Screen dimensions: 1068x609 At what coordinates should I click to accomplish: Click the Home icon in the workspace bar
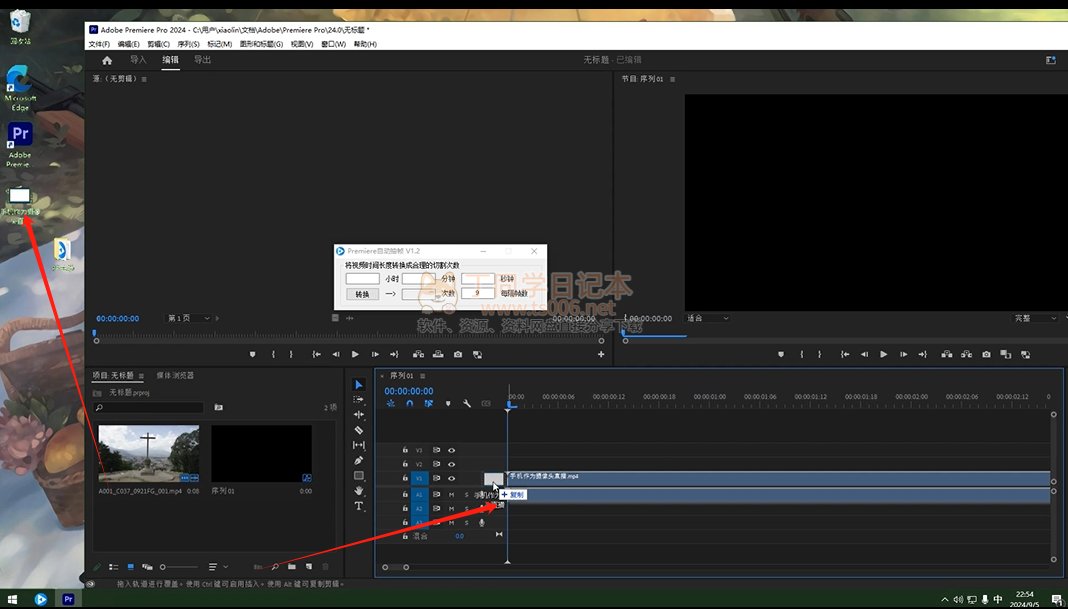pyautogui.click(x=107, y=60)
